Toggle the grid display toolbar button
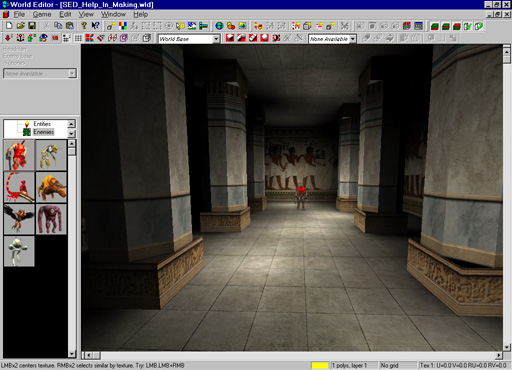512x370 pixels. pos(78,38)
